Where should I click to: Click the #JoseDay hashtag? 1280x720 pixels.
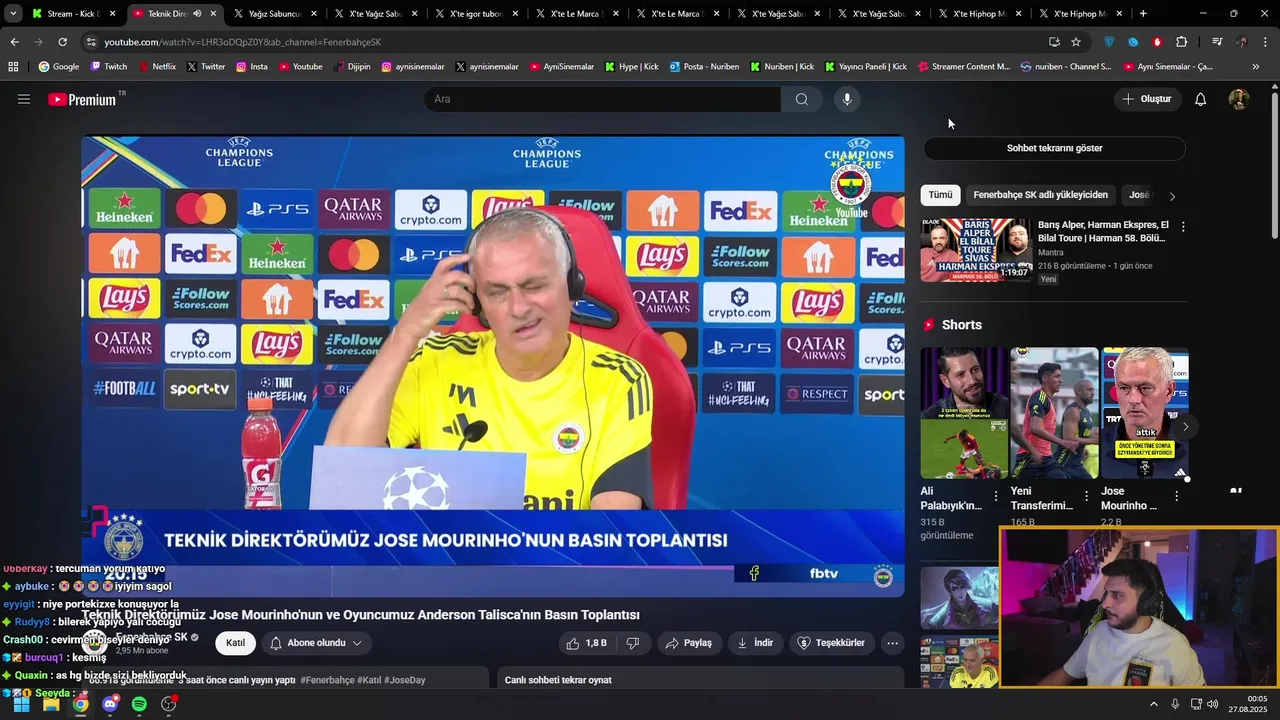click(403, 680)
